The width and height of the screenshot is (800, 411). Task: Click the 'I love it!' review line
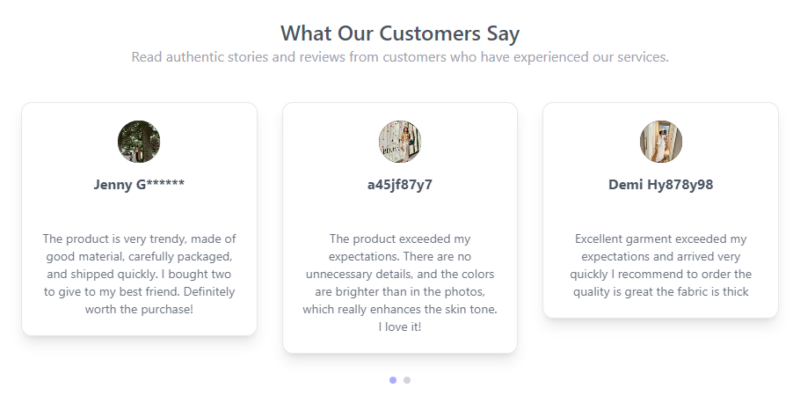click(400, 327)
